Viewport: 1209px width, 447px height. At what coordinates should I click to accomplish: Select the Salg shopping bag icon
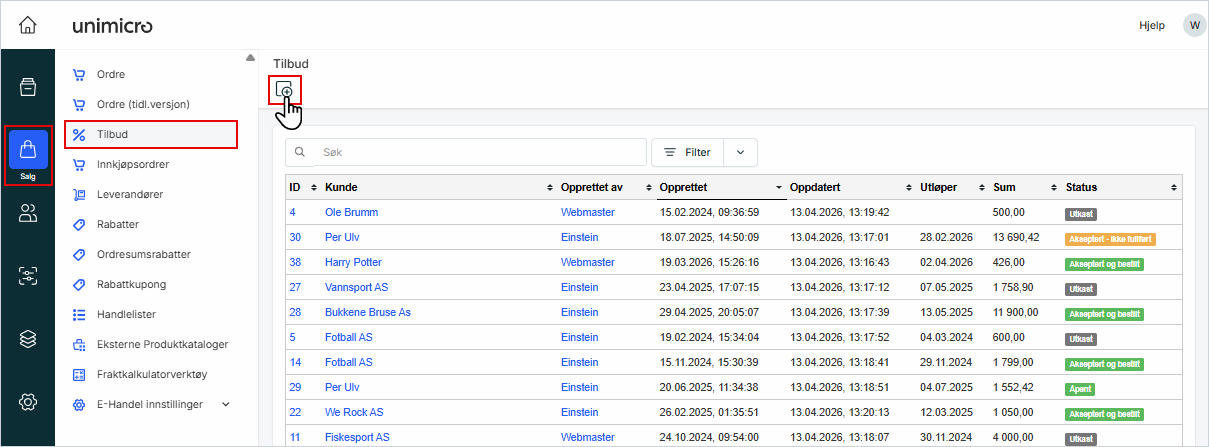(x=28, y=150)
